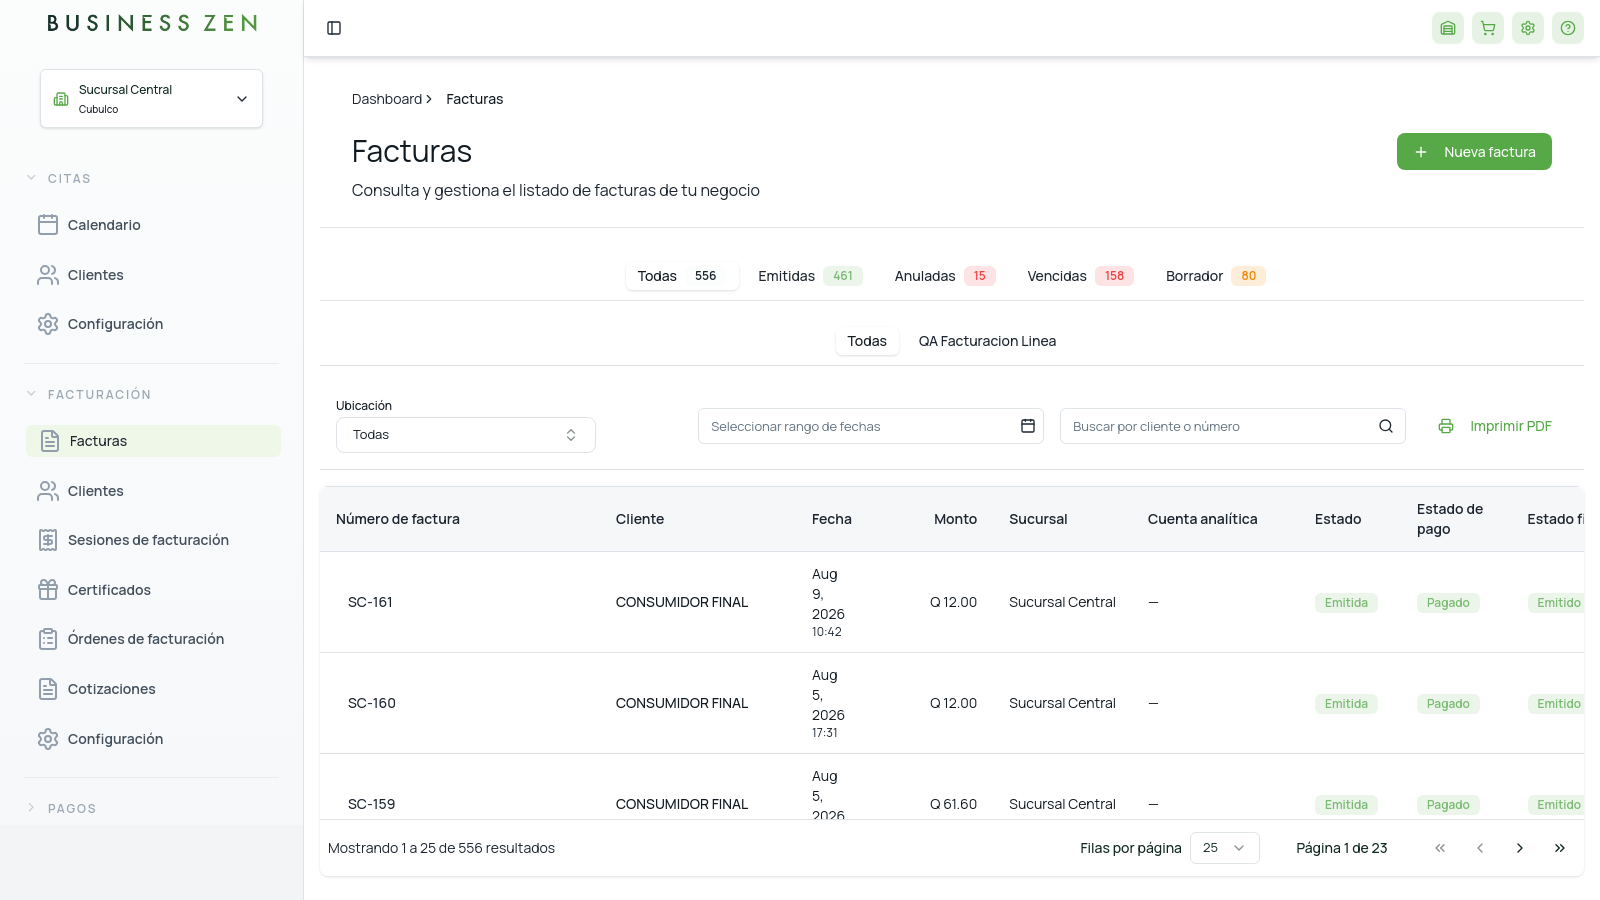Jump to last page of results
This screenshot has height=900, width=1600.
point(1560,848)
